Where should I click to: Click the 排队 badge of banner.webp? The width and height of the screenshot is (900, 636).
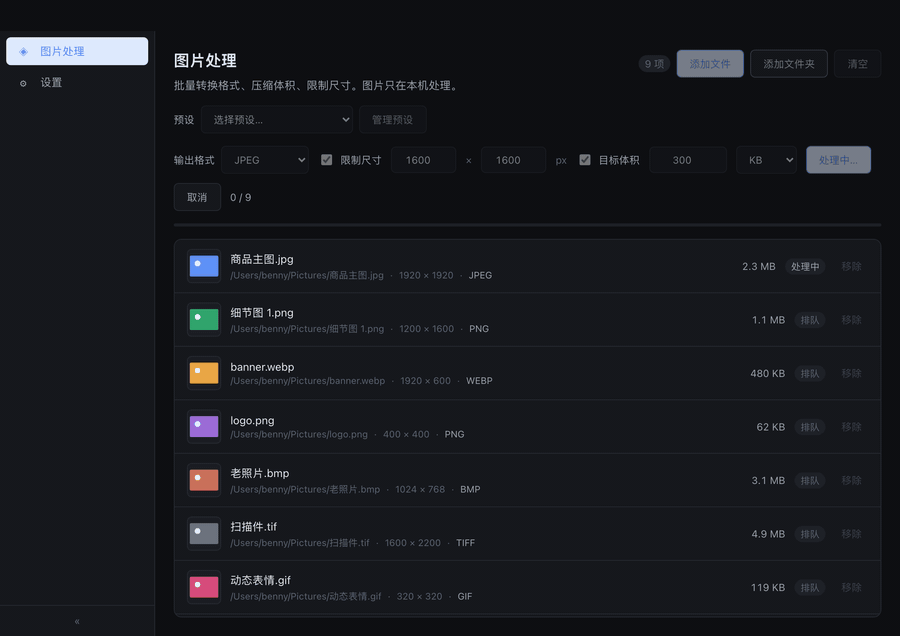coord(810,373)
